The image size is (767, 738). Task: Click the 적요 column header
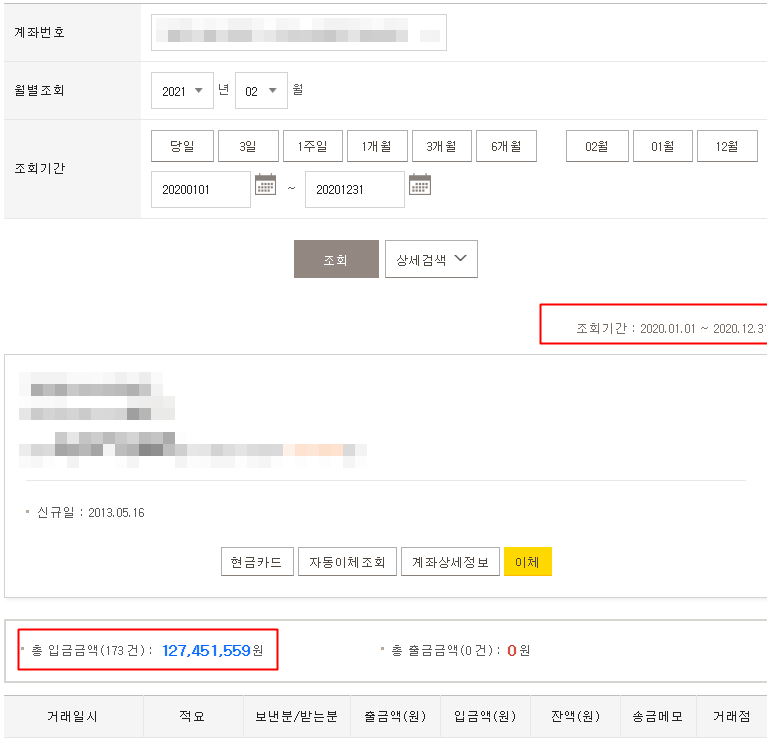click(x=193, y=716)
